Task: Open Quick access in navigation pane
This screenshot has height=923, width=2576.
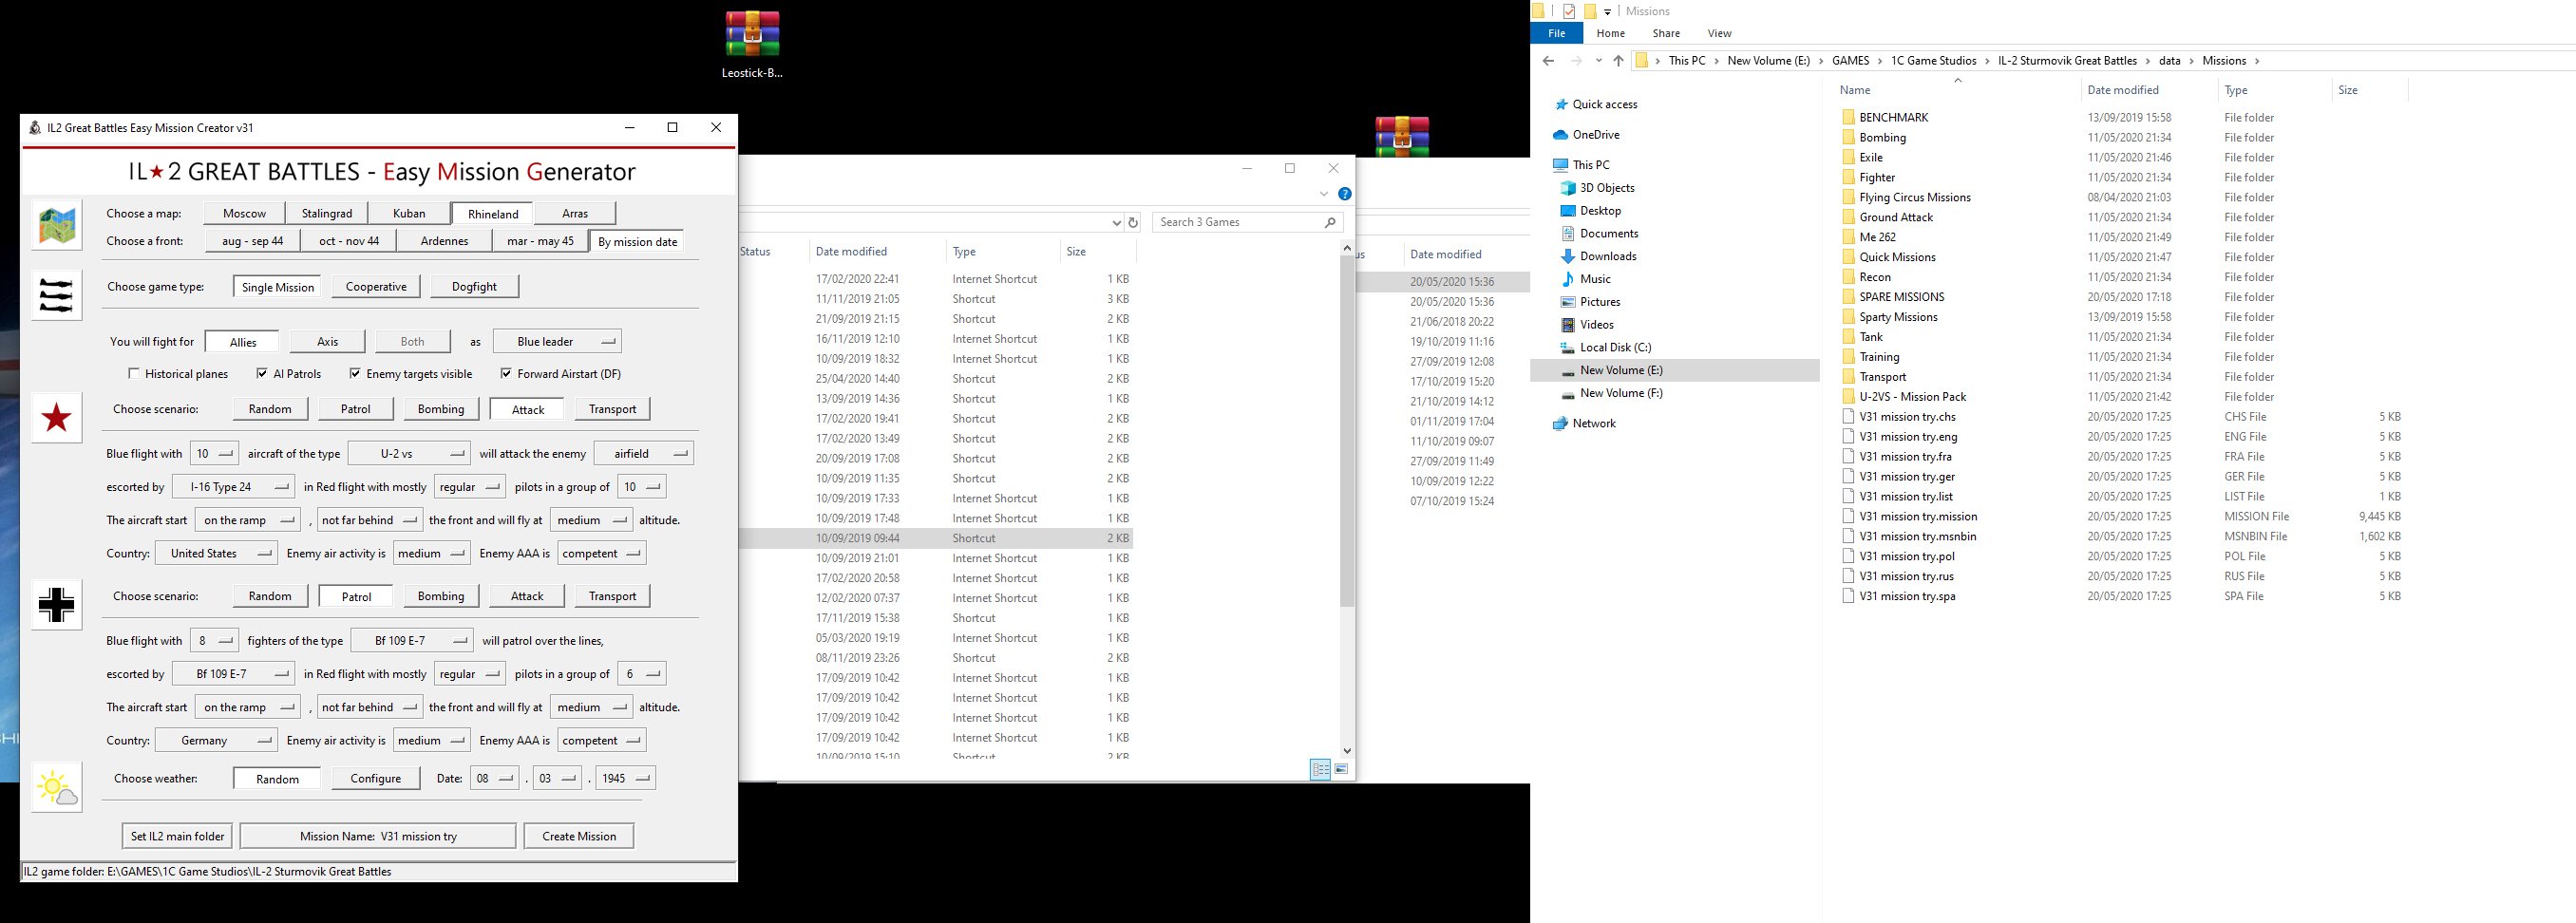Action: [x=1604, y=104]
